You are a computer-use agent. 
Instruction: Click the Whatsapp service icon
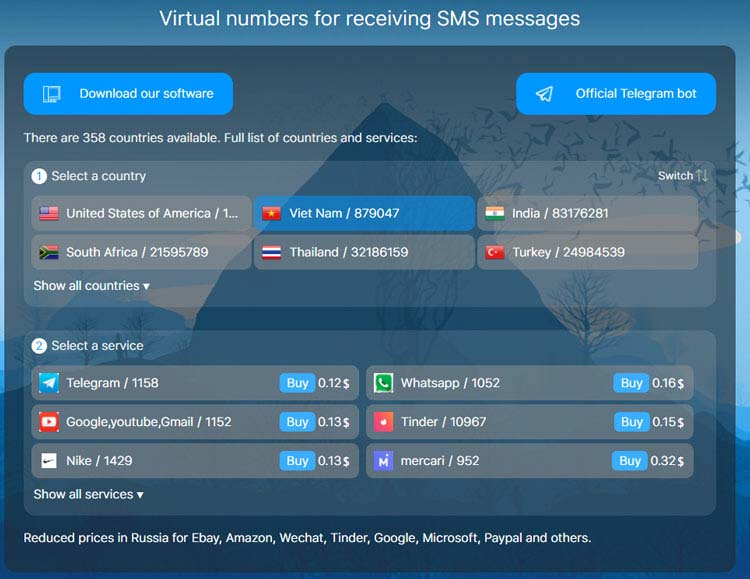tap(383, 383)
